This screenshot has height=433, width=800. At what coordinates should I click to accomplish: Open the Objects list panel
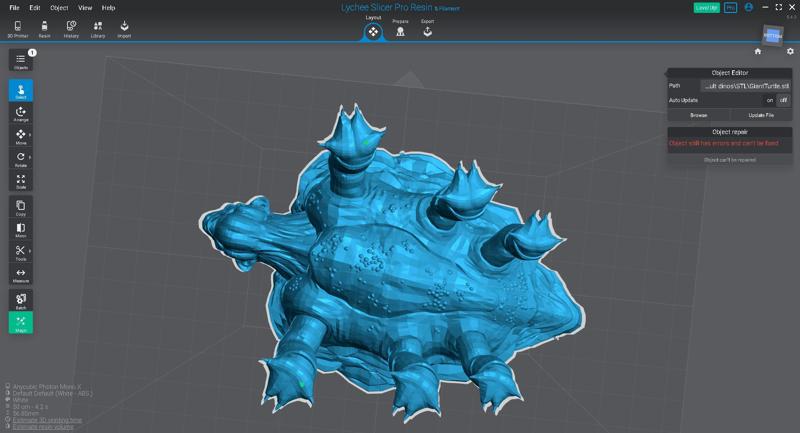pyautogui.click(x=21, y=60)
